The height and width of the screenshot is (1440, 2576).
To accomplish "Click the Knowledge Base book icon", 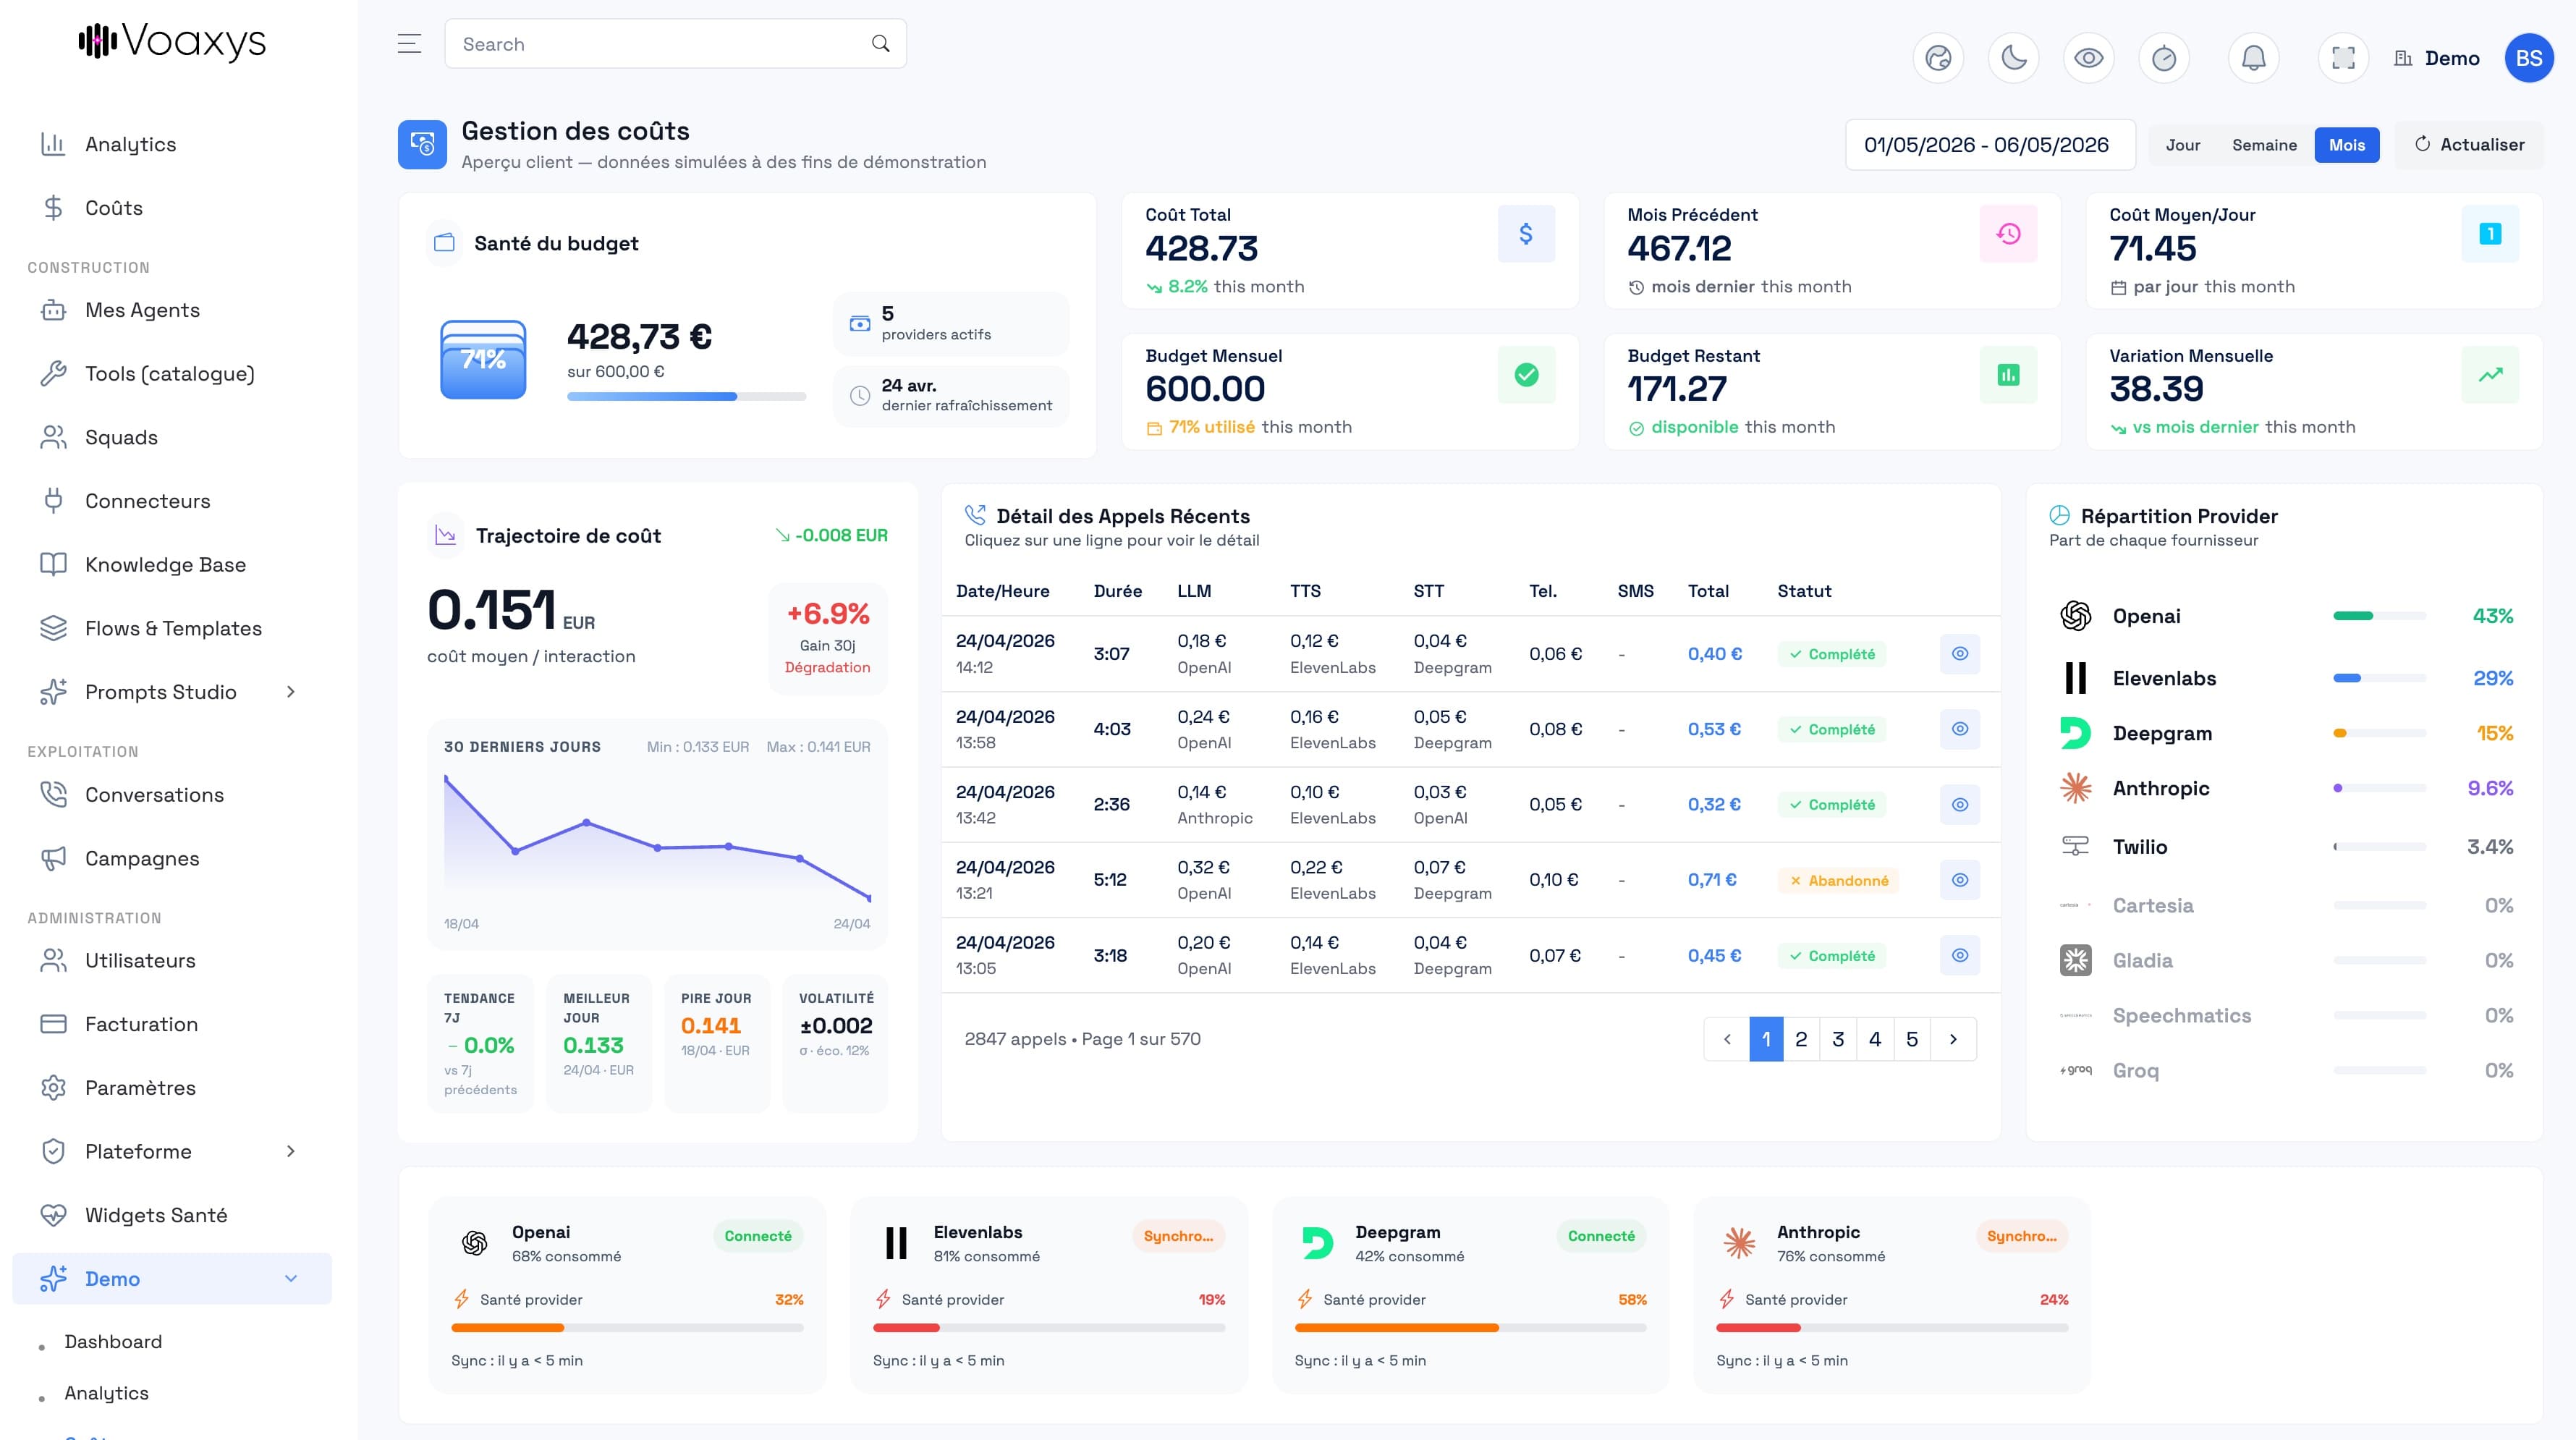I will pos(53,565).
